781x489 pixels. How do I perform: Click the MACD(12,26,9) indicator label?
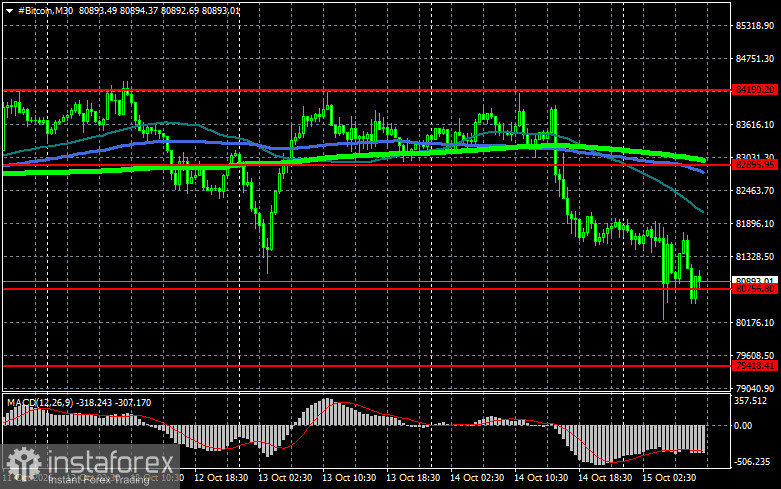click(x=38, y=402)
